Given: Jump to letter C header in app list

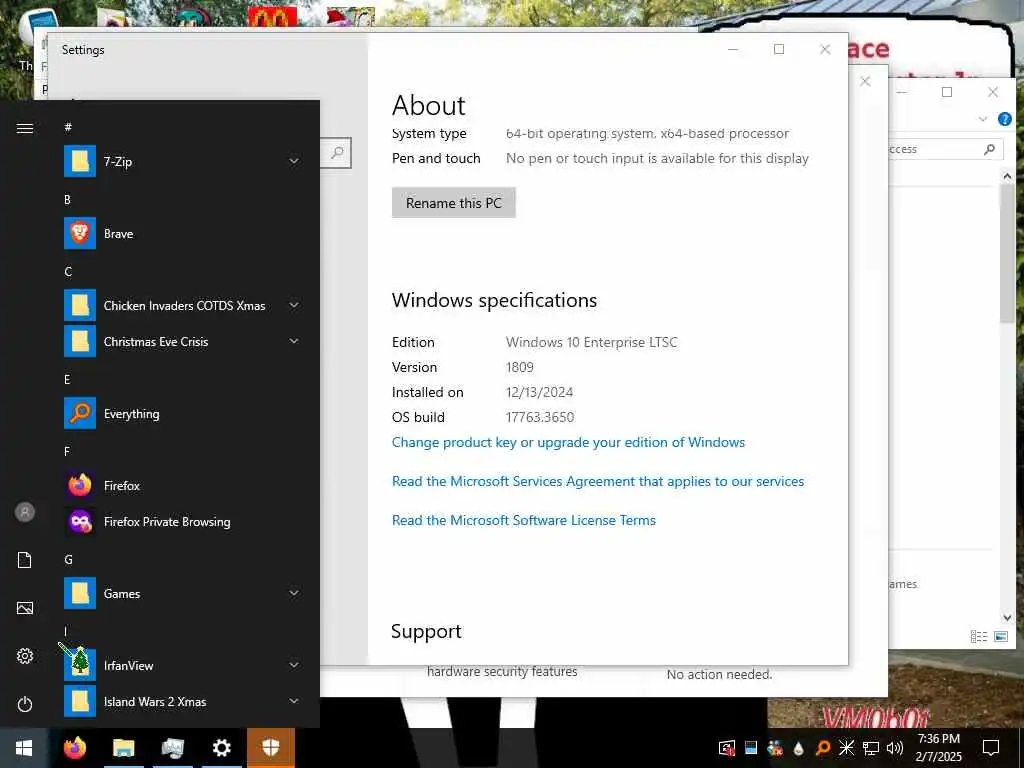Looking at the screenshot, I should tap(68, 272).
